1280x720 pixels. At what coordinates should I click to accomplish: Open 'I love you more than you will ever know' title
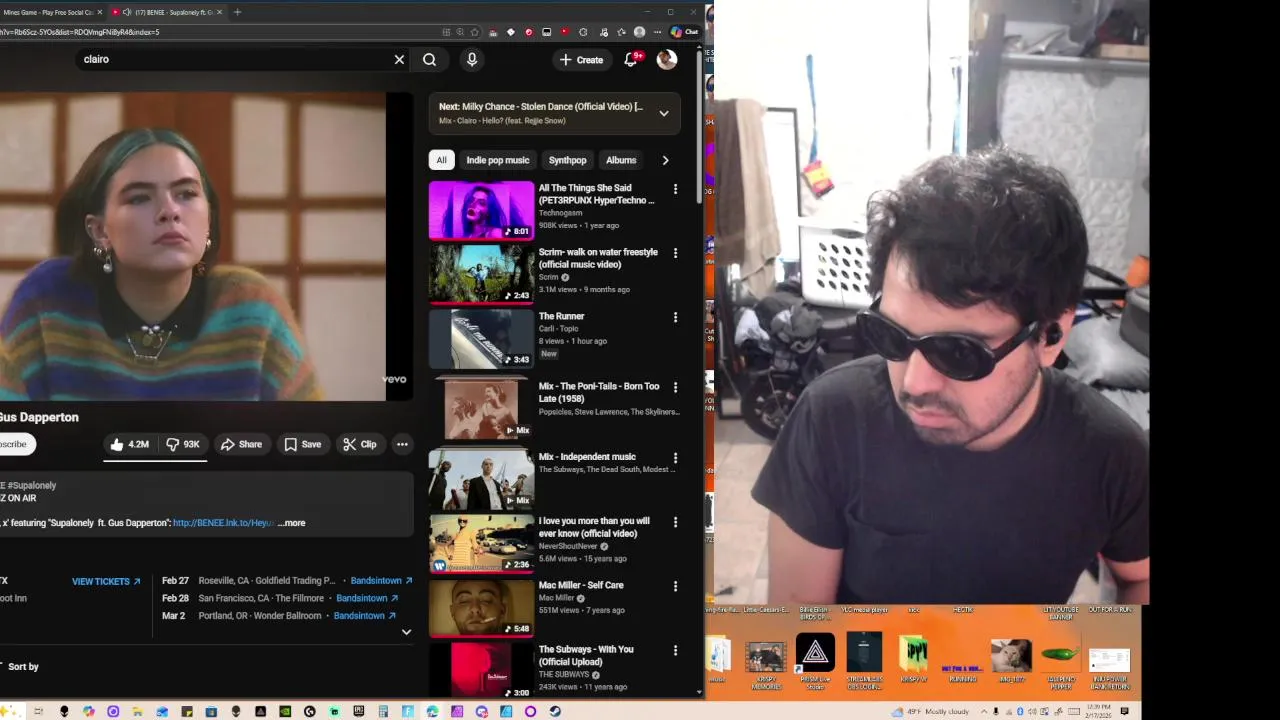coord(594,527)
